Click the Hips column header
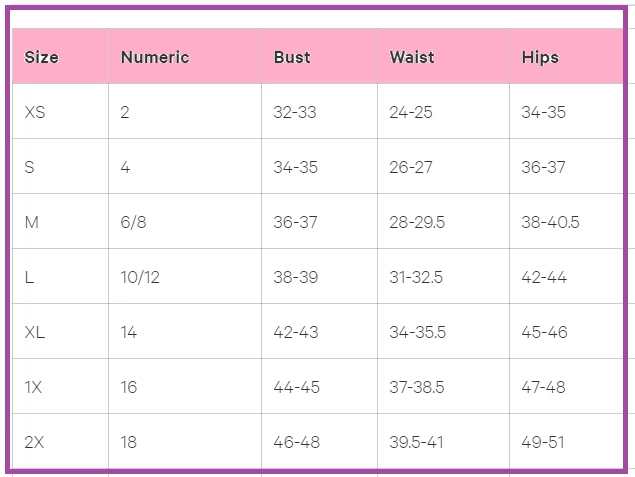The height and width of the screenshot is (477, 635). 540,57
